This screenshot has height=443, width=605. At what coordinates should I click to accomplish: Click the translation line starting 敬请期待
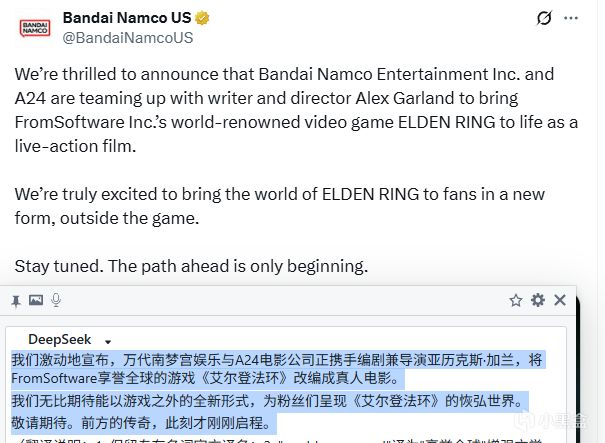click(x=141, y=423)
